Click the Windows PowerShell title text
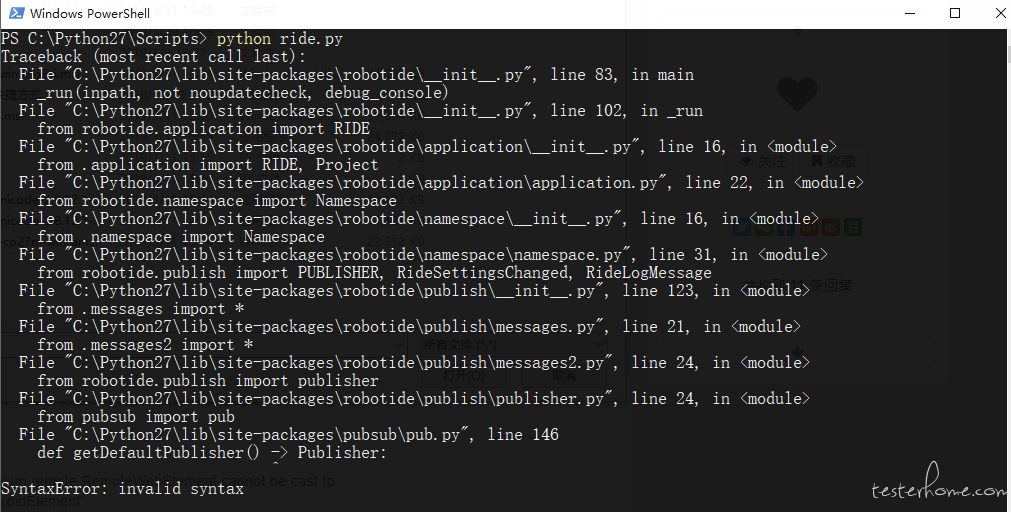Viewport: 1011px width, 512px height. [x=90, y=13]
